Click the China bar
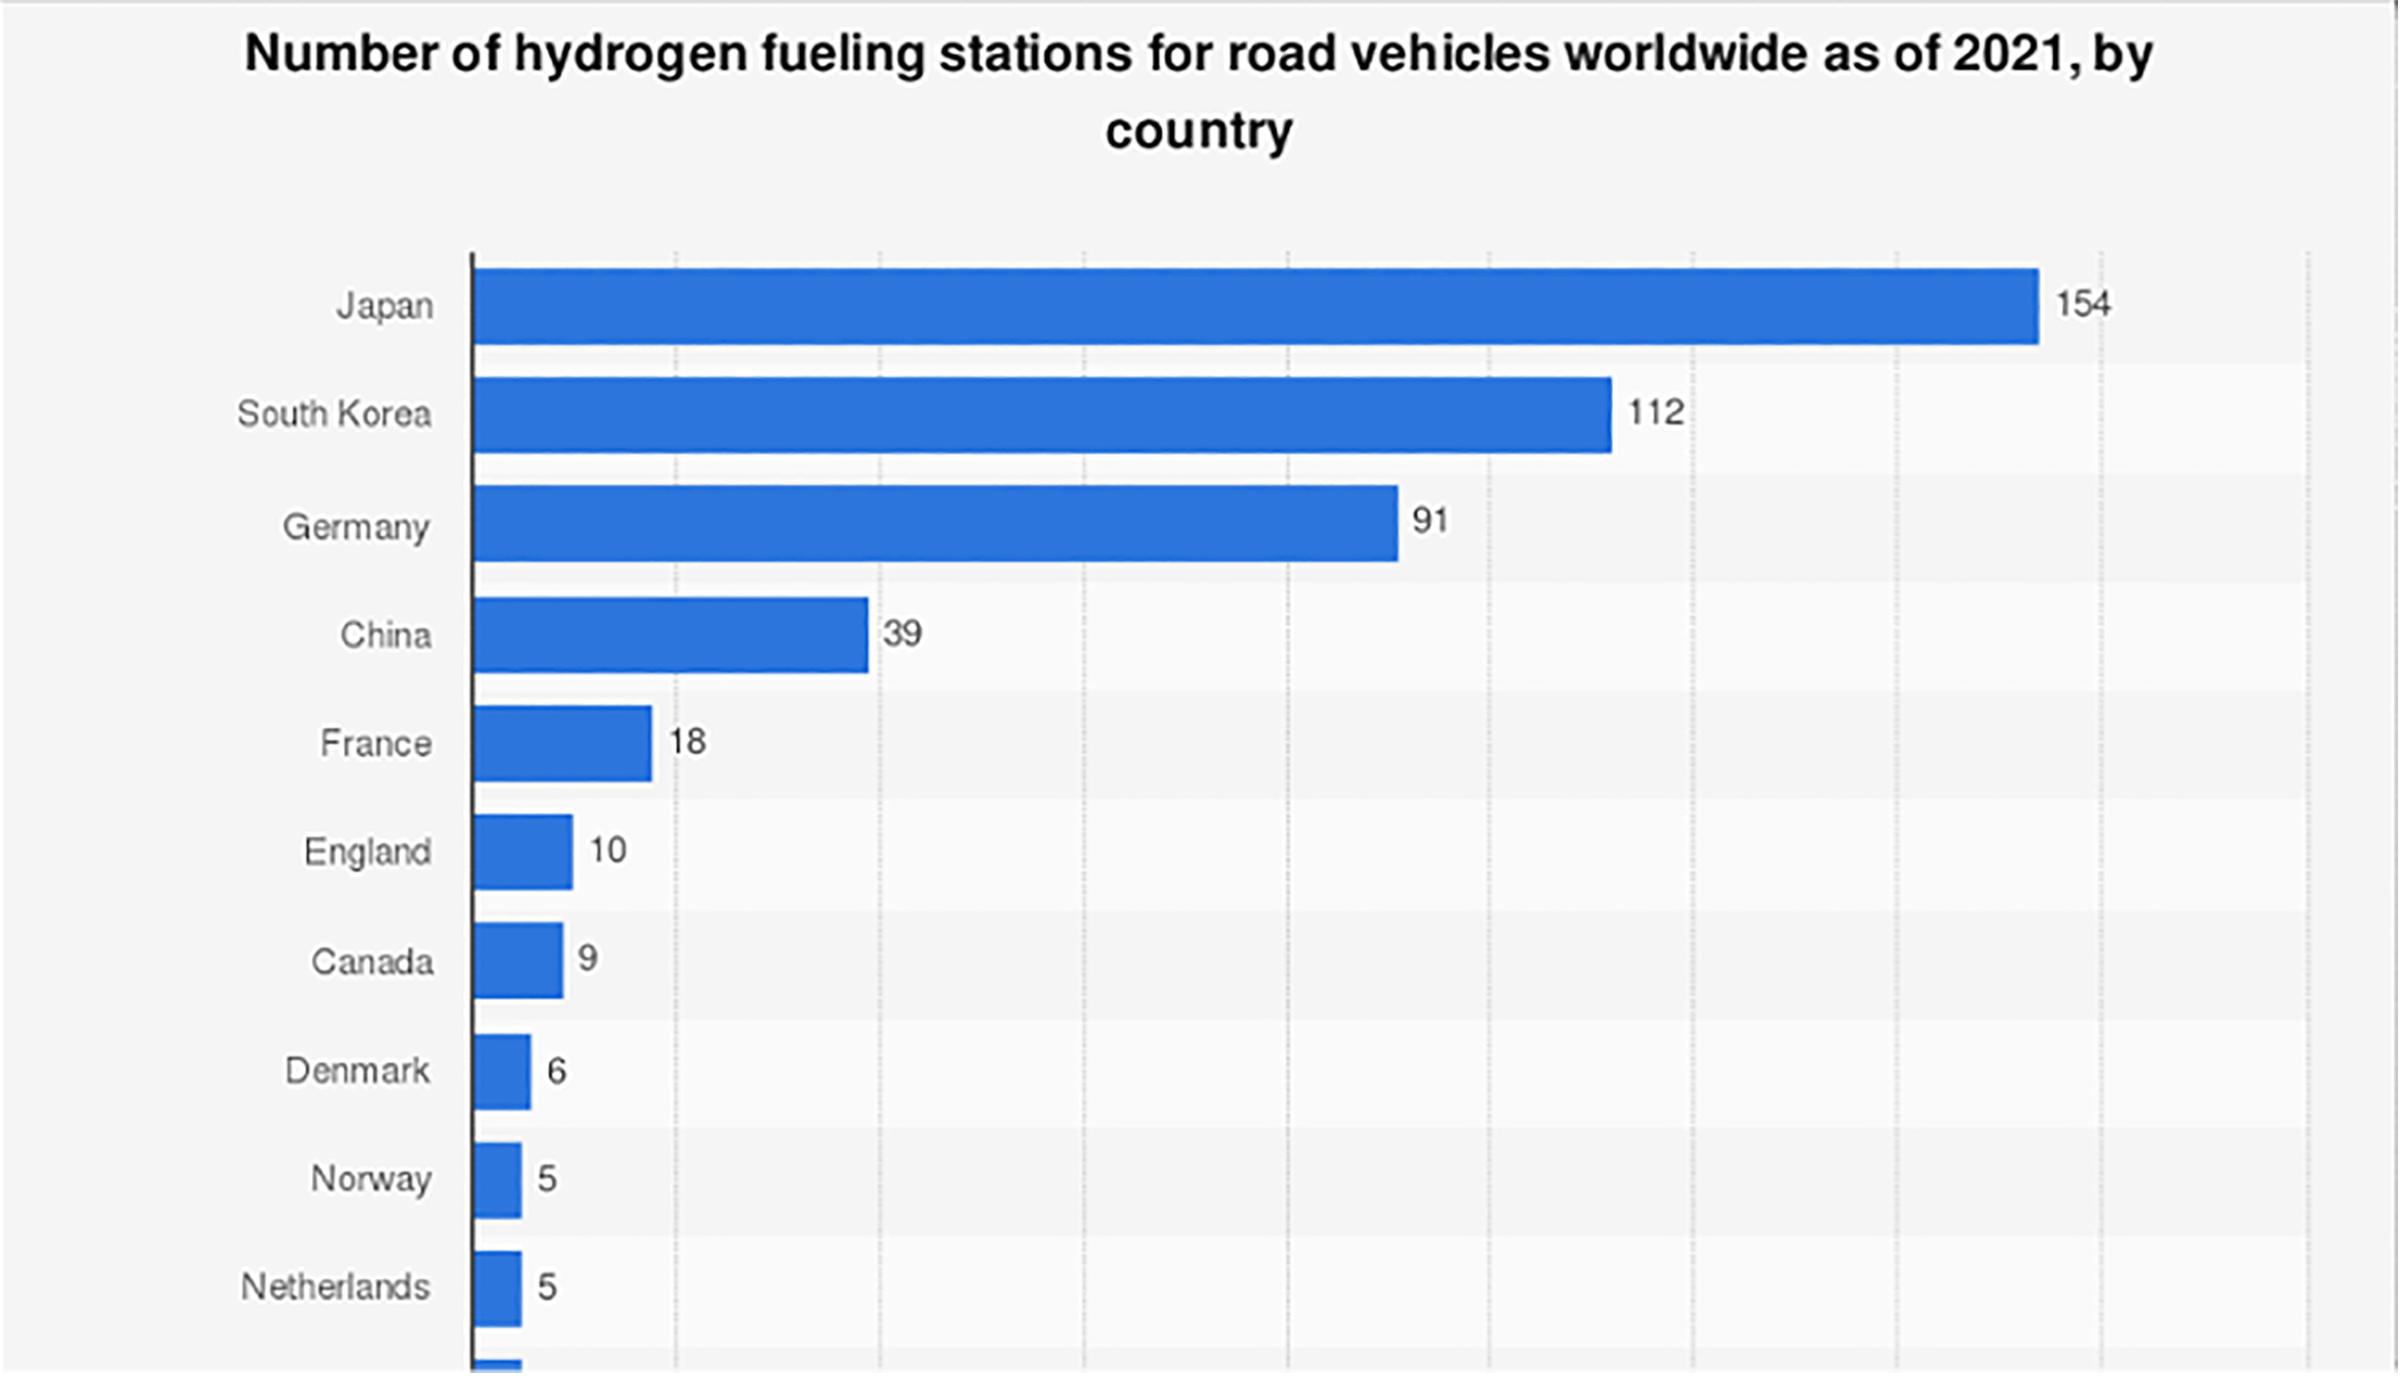This screenshot has width=2400, height=1379. click(x=671, y=635)
